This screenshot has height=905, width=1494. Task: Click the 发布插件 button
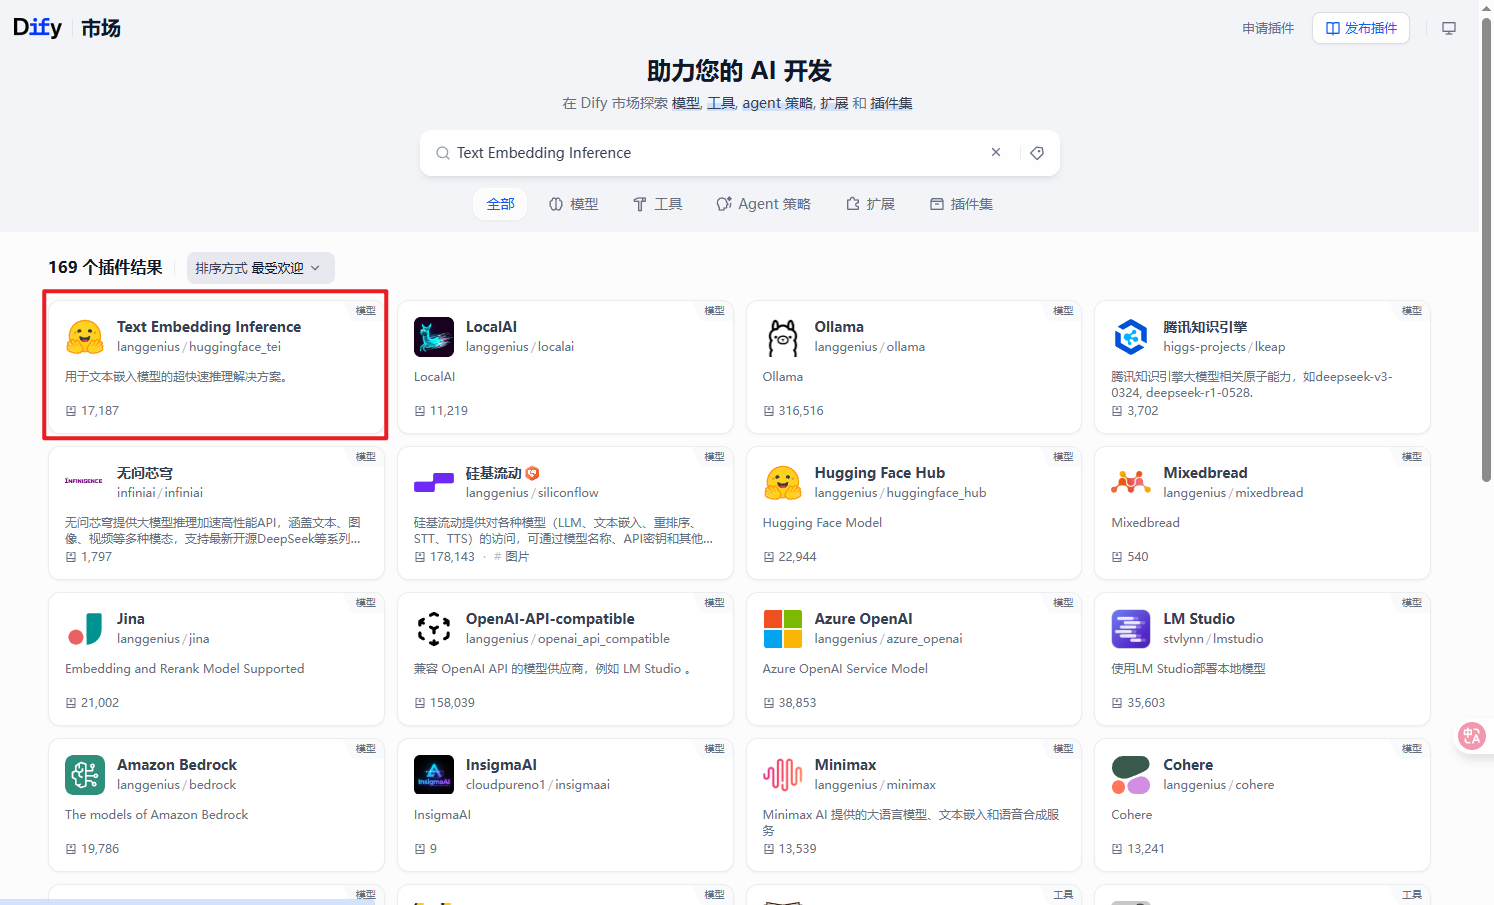1361,28
